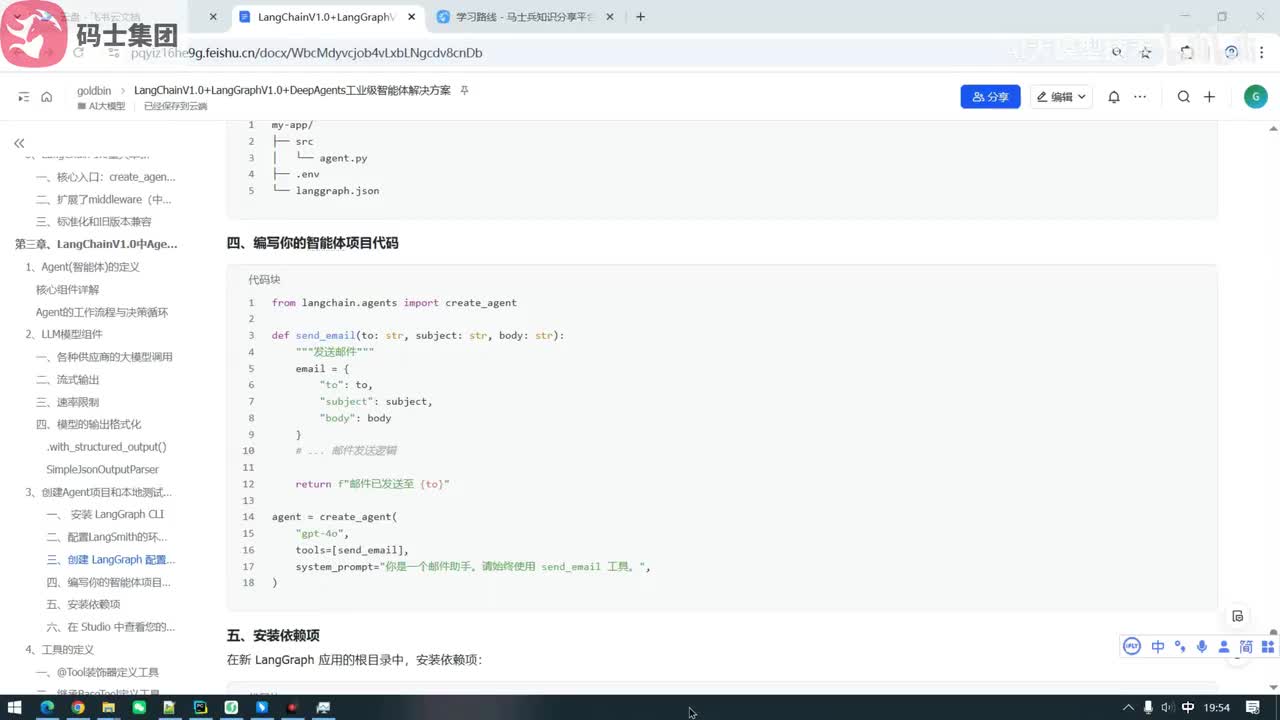Open File Explorer from taskbar
Screen dimensions: 1280x720
(x=108, y=708)
